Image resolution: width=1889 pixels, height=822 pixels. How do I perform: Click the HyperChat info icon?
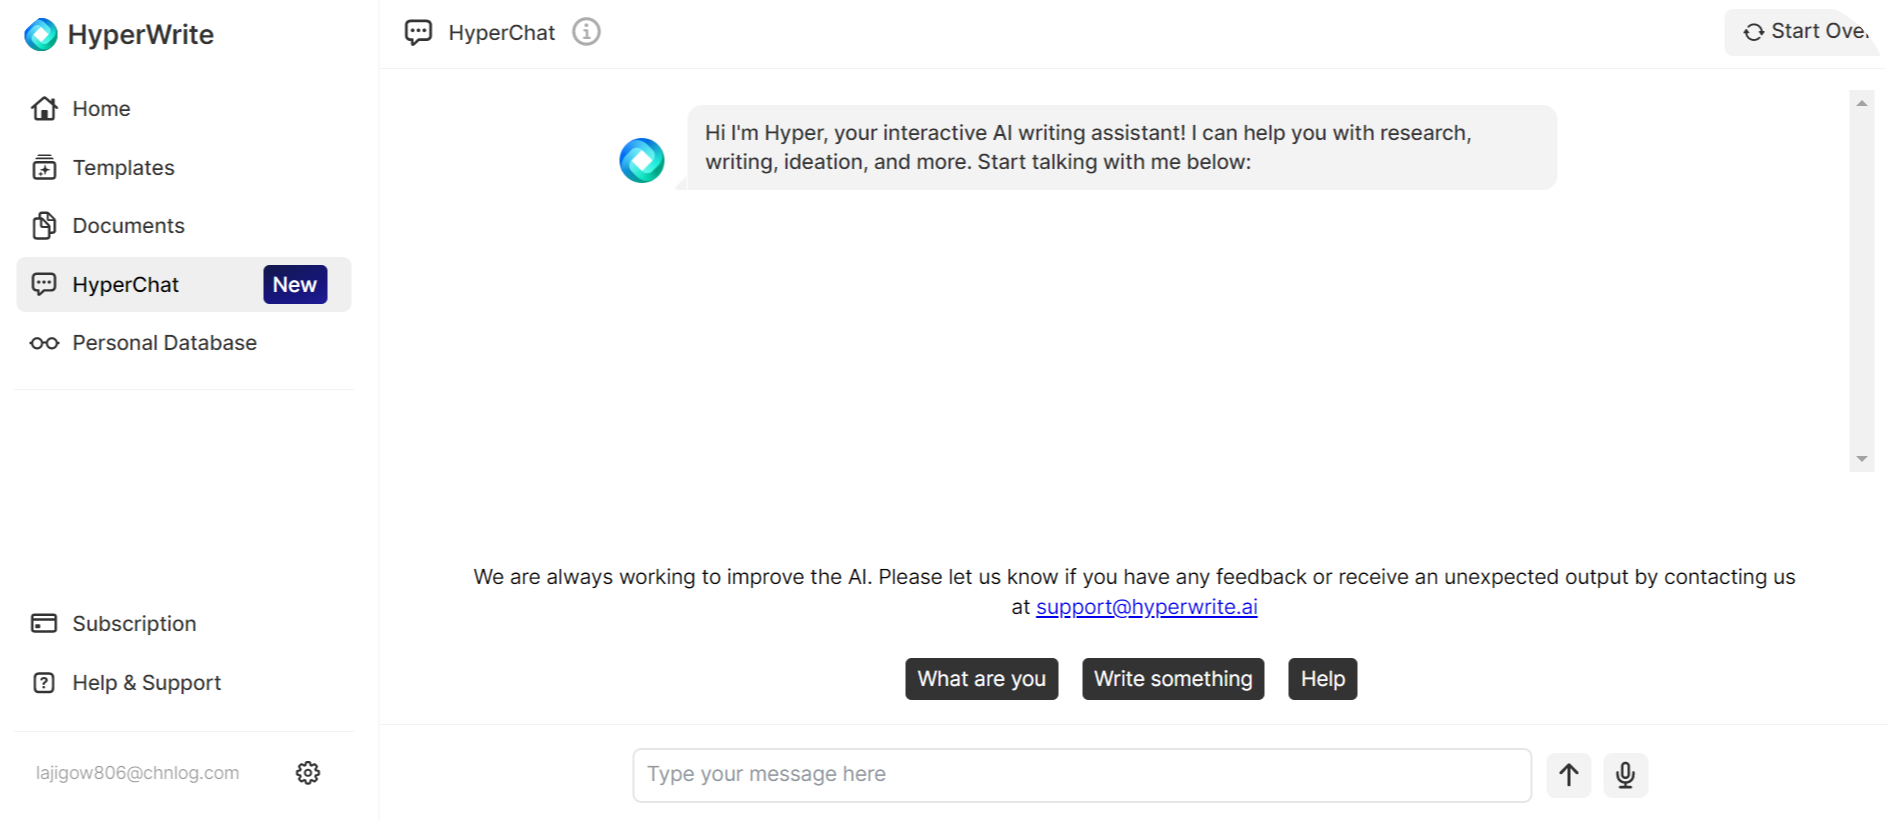pyautogui.click(x=586, y=32)
